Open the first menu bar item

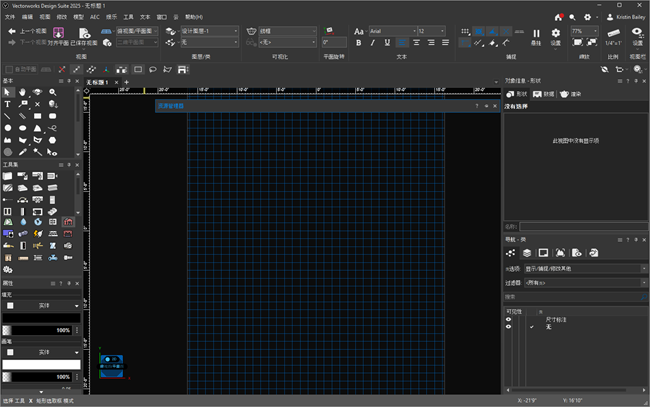(x=10, y=17)
